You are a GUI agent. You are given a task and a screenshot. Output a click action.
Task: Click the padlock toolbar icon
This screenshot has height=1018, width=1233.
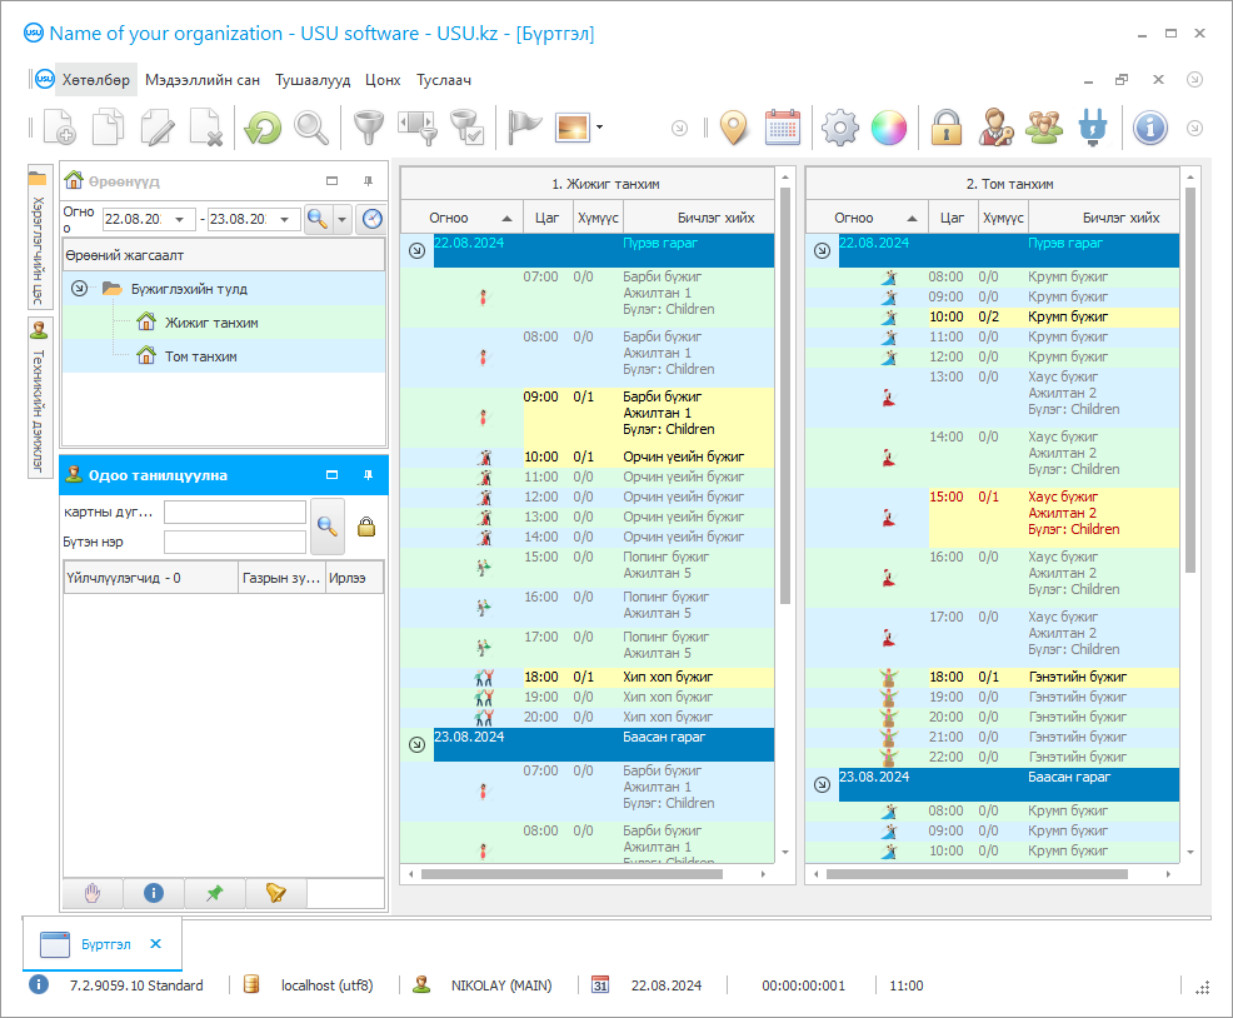(x=946, y=128)
